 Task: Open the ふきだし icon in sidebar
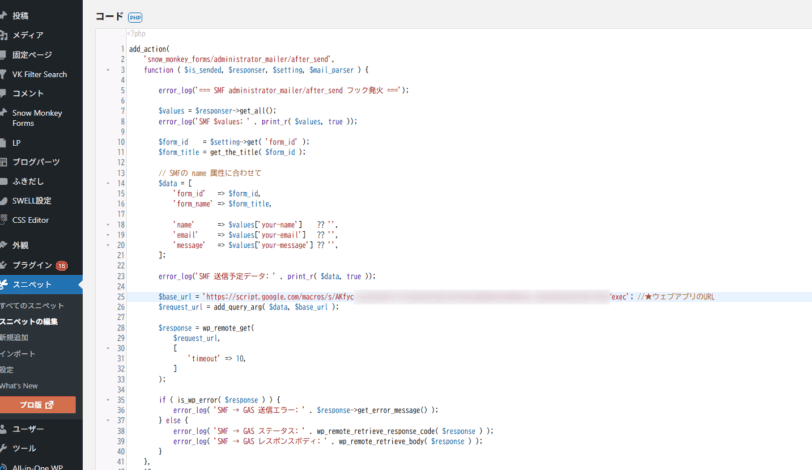click(3, 182)
